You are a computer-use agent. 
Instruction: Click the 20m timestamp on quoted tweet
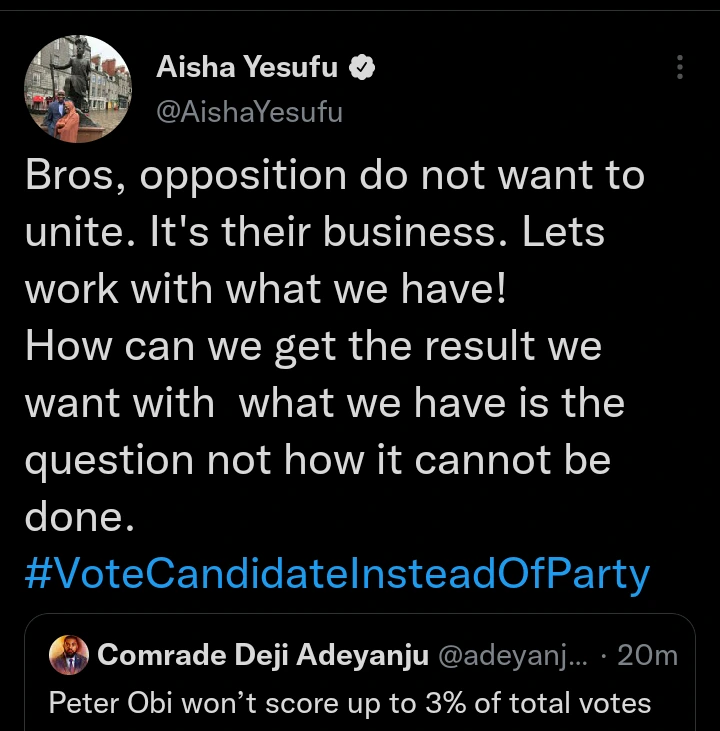tap(648, 656)
